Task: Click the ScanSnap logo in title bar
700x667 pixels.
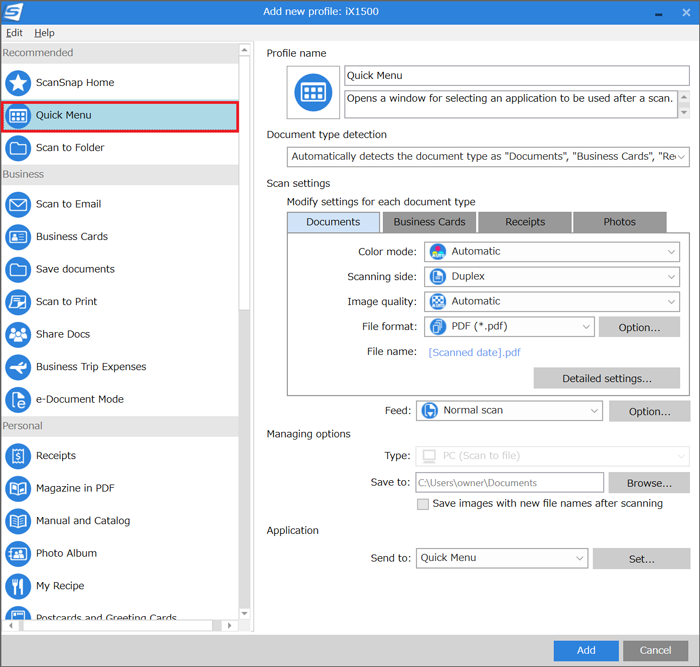Action: 13,12
